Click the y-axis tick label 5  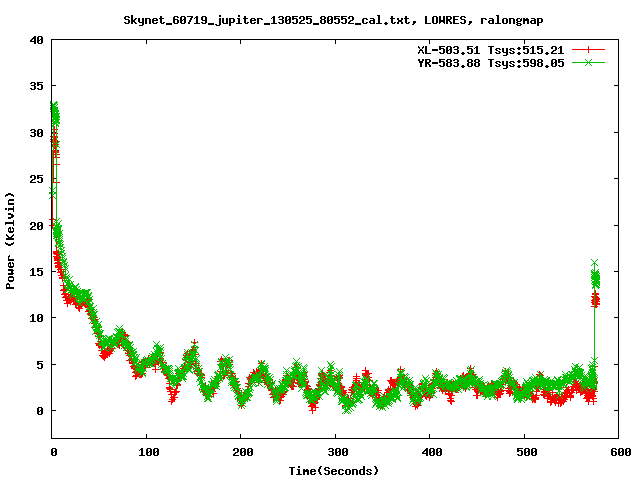[x=40, y=364]
